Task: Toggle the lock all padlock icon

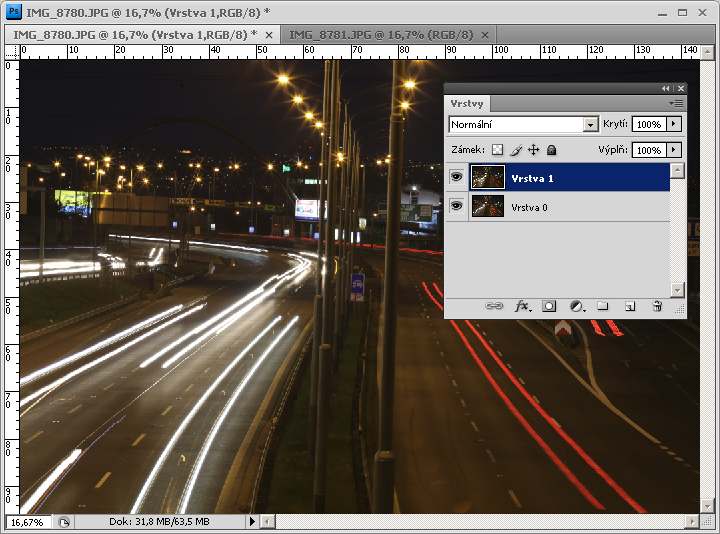Action: click(551, 150)
